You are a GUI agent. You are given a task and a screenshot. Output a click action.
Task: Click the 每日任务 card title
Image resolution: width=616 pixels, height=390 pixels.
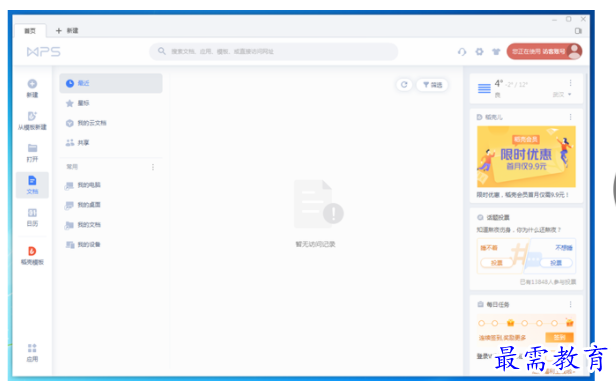(x=498, y=304)
